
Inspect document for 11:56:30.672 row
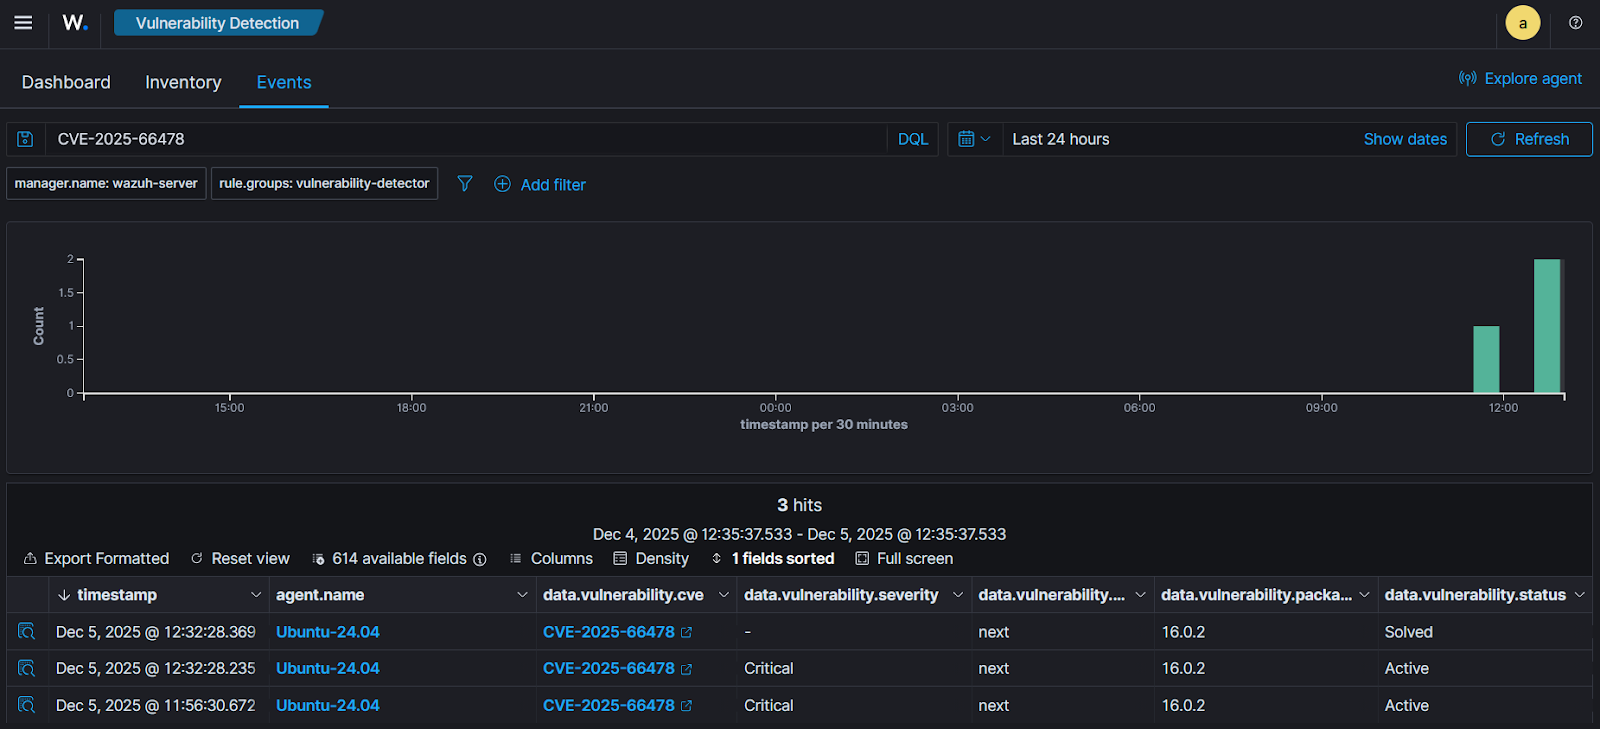pos(27,705)
